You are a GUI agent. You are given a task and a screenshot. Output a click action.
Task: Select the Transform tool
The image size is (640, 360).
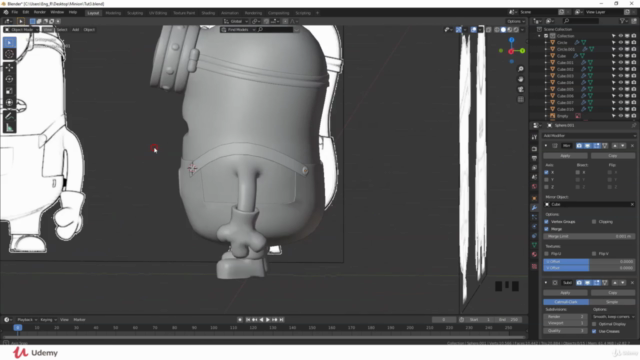coord(9,103)
